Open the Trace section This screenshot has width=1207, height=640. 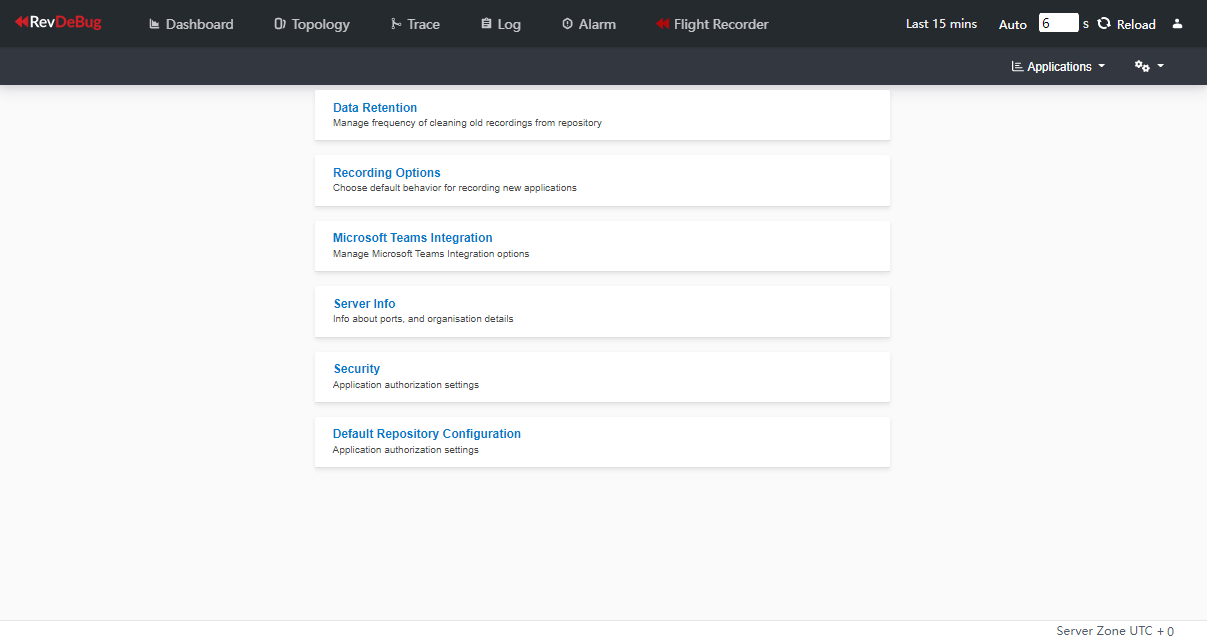(415, 24)
